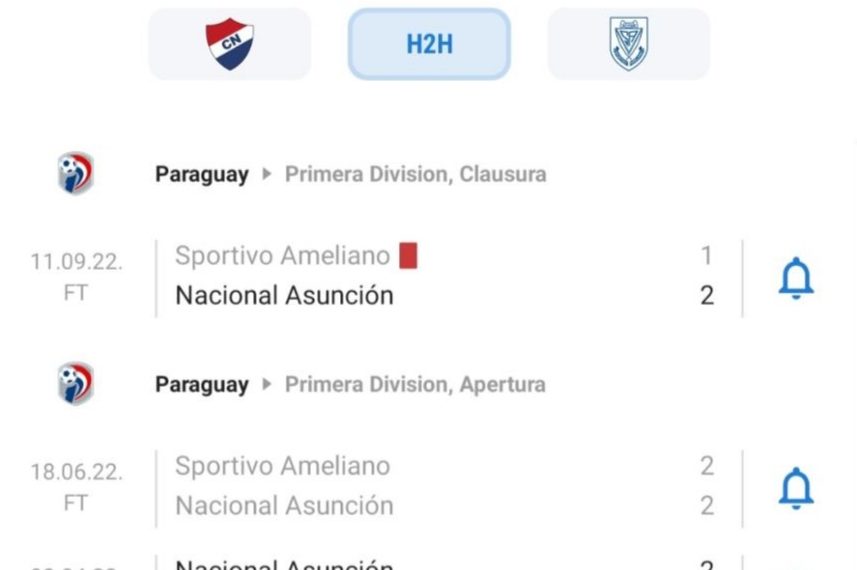Click the league logo beside Primera Division, Apertura
Viewport: 857px width, 570px height.
click(x=75, y=384)
